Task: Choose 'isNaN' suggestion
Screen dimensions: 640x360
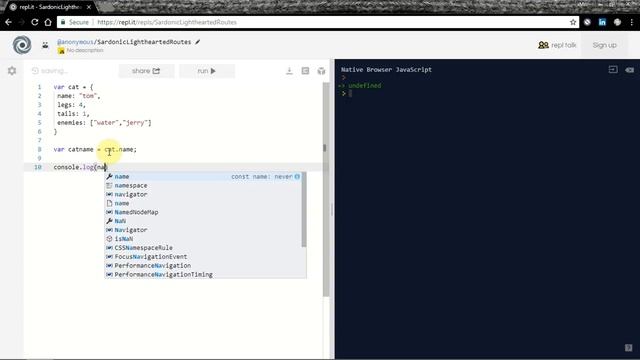Action: [x=204, y=239]
